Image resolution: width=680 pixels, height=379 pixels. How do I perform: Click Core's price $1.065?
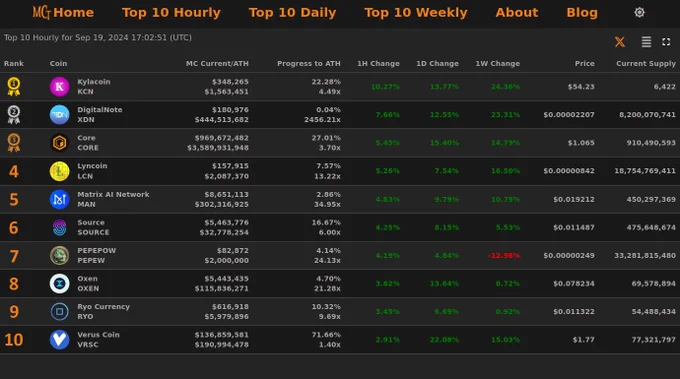pyautogui.click(x=581, y=143)
